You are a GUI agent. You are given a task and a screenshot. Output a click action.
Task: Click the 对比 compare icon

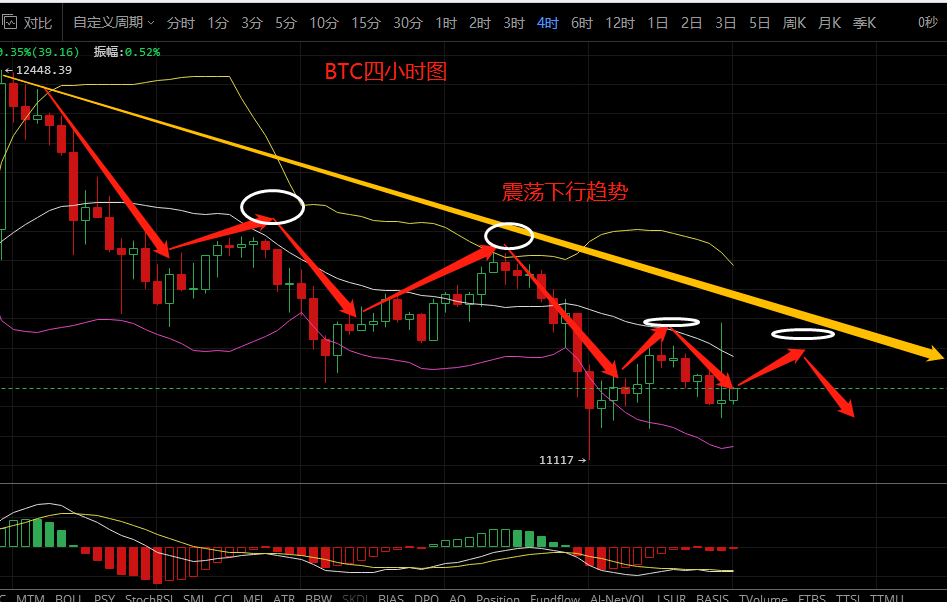(10, 23)
